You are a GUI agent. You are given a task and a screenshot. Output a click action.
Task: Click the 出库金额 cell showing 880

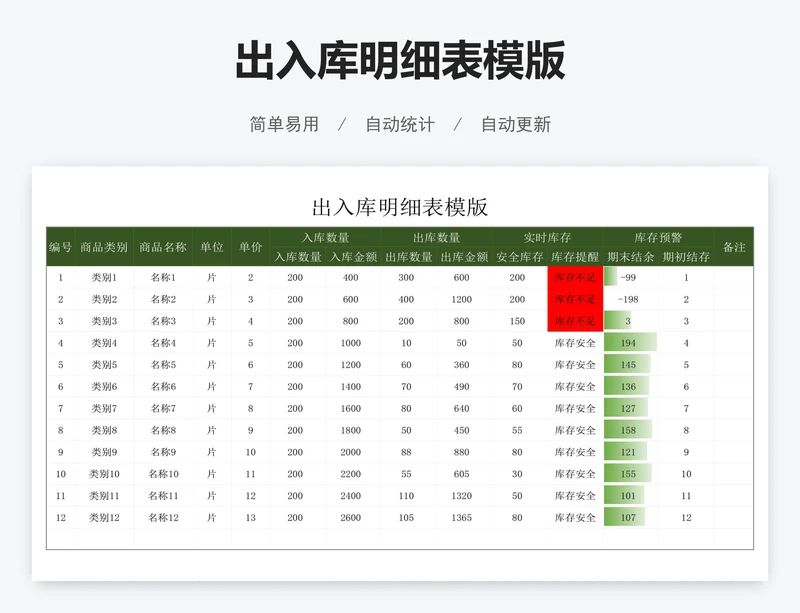(462, 452)
